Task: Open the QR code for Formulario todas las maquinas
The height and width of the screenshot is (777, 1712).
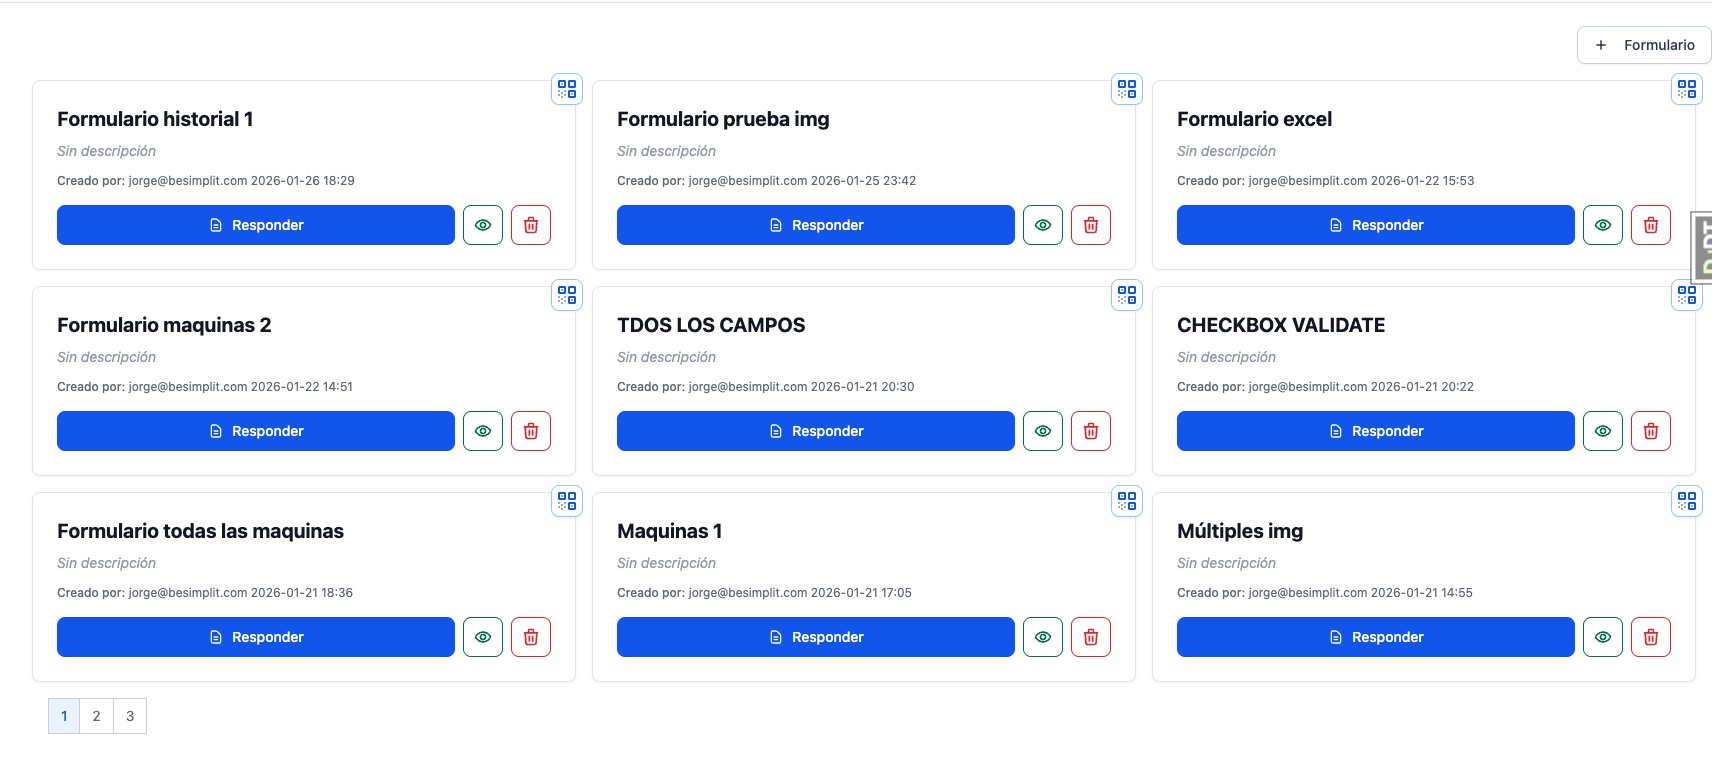Action: click(x=566, y=500)
